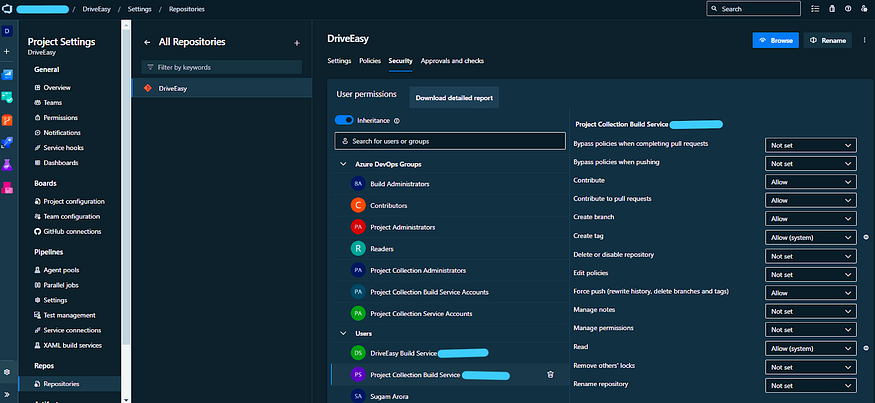This screenshot has width=875, height=403.
Task: Select the user Sugam Arora
Action: click(450, 396)
